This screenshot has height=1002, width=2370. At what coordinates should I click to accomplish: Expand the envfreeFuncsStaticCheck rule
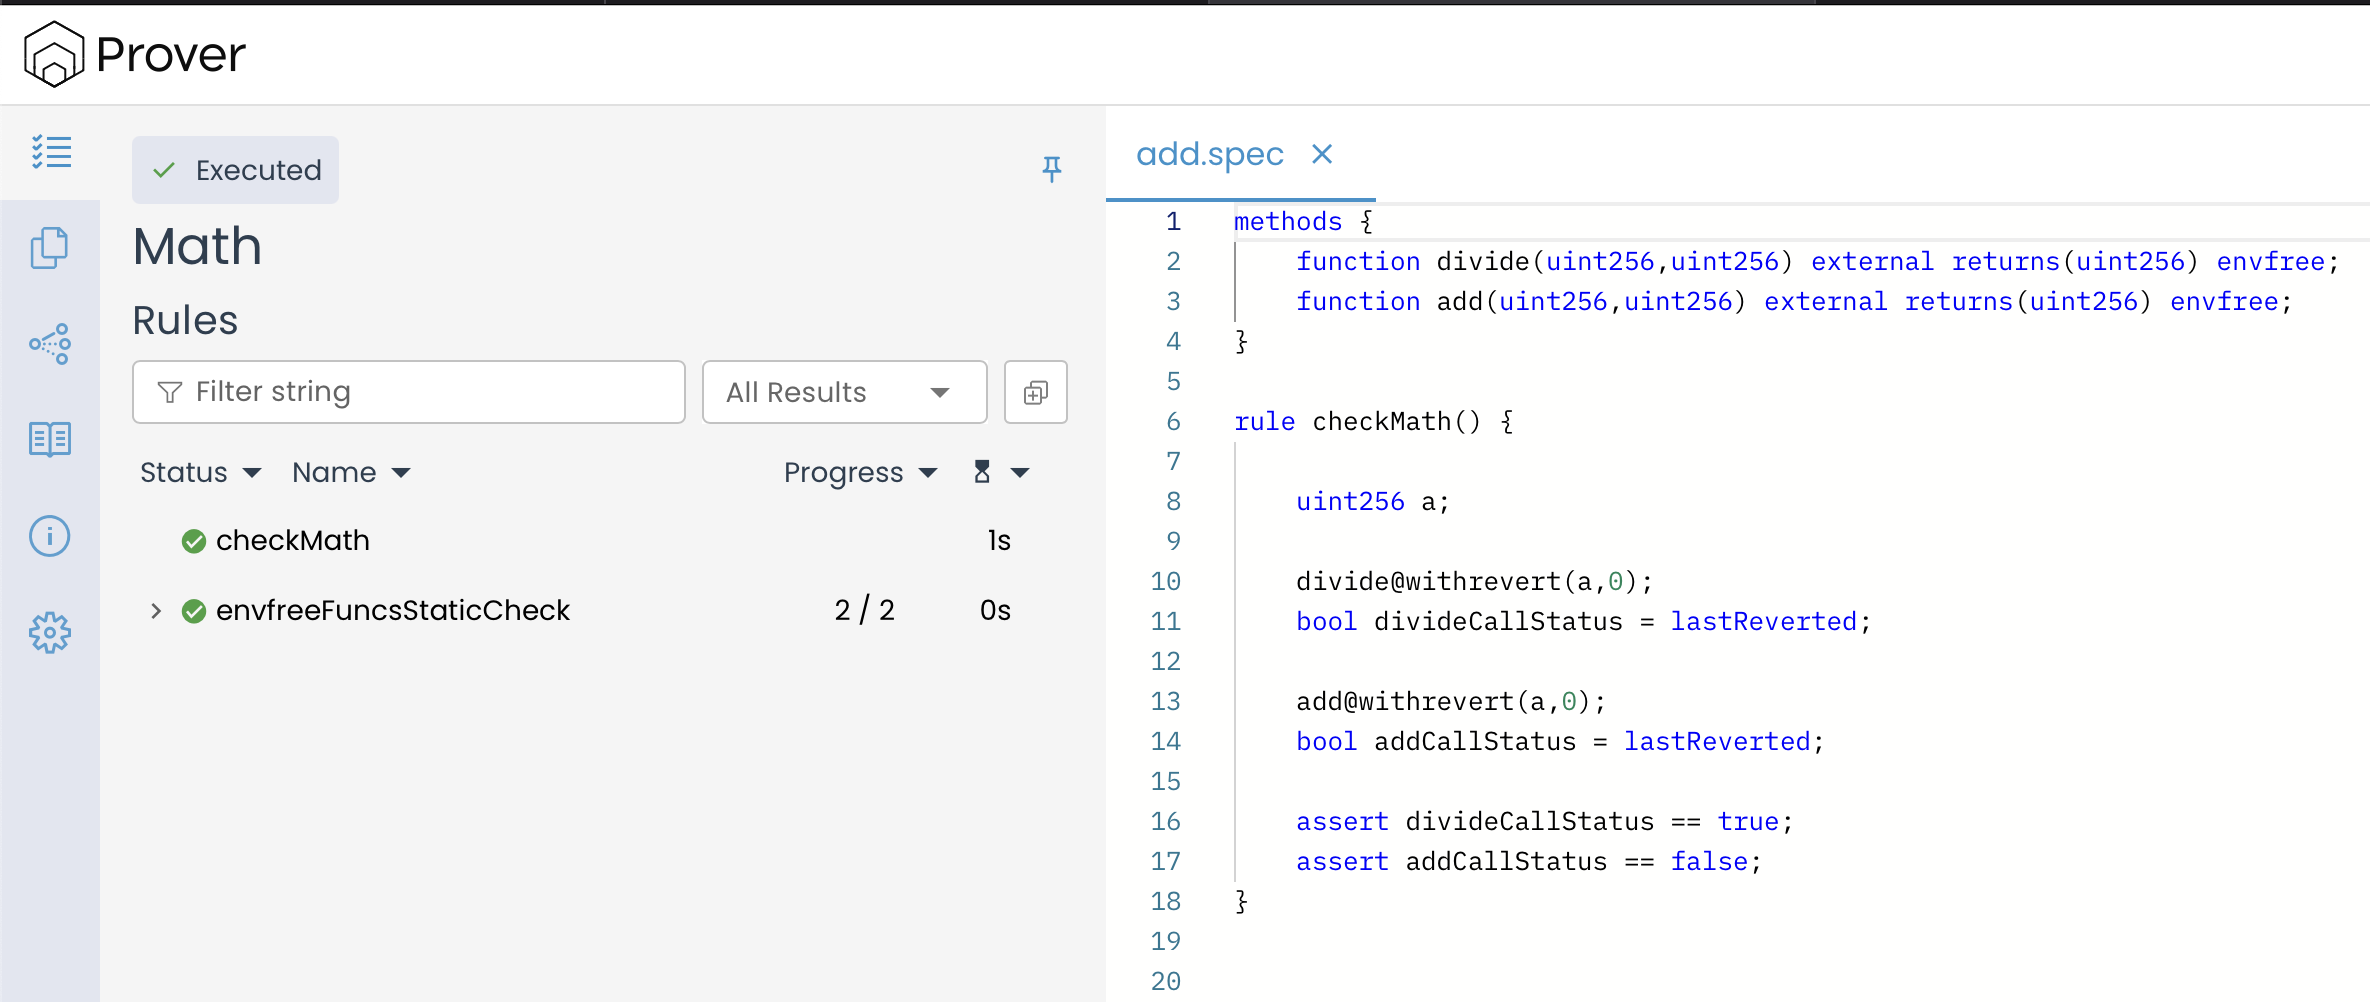156,611
